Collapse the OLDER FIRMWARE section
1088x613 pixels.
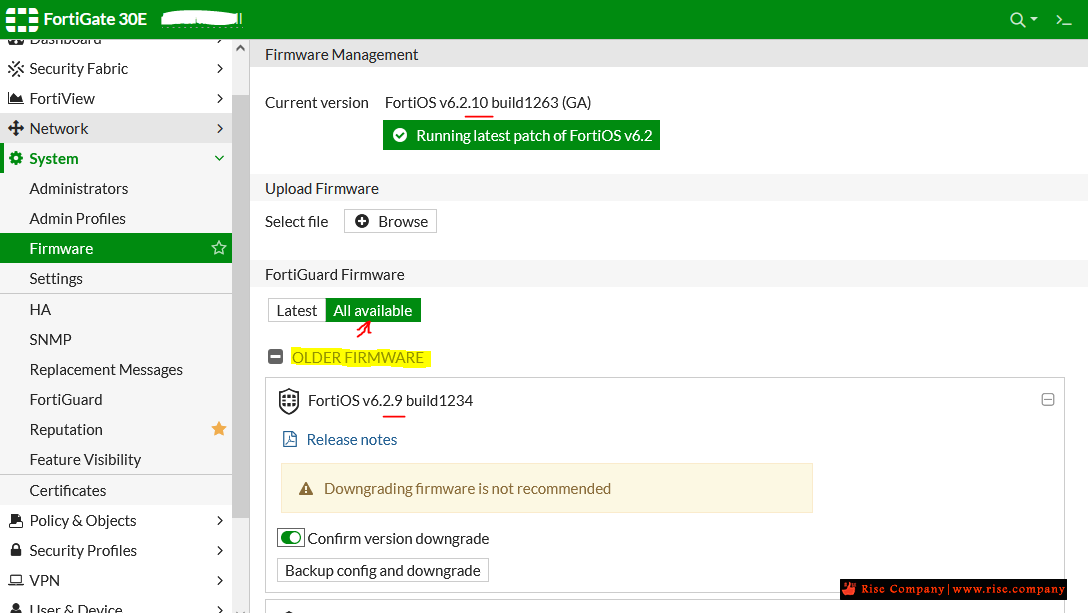[x=275, y=357]
